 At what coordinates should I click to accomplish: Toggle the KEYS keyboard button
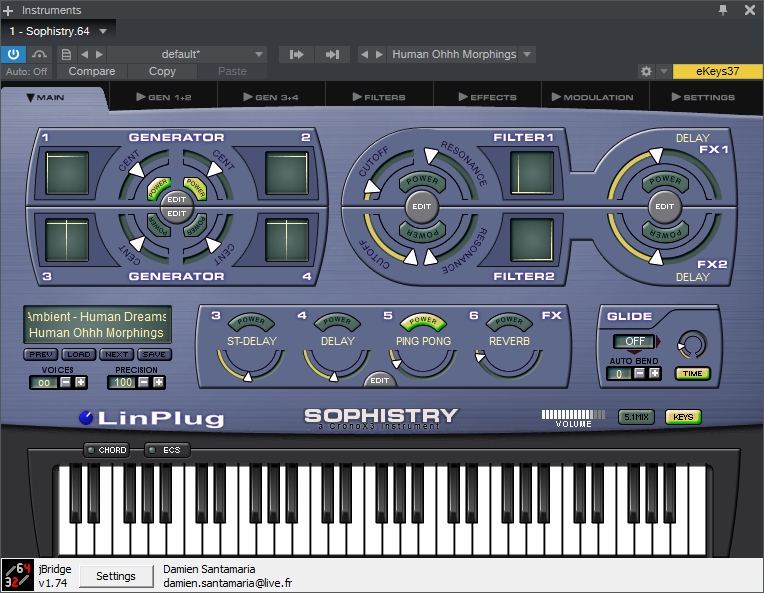[683, 417]
